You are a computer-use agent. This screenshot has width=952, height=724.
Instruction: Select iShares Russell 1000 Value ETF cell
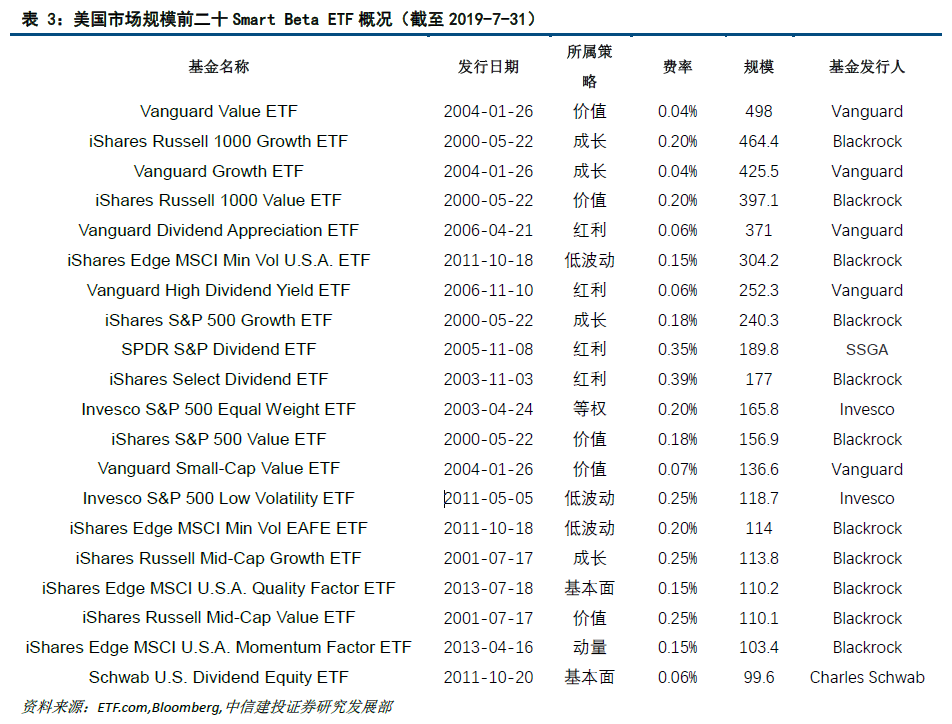[219, 200]
